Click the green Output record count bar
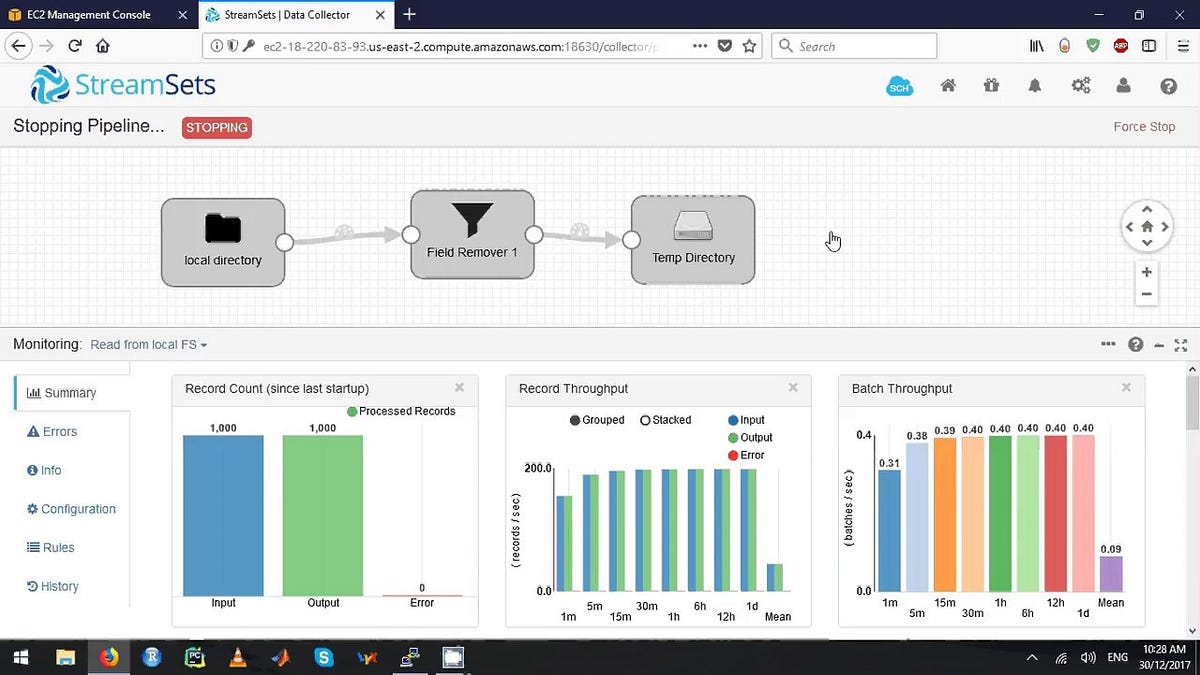1200x675 pixels. pos(323,515)
